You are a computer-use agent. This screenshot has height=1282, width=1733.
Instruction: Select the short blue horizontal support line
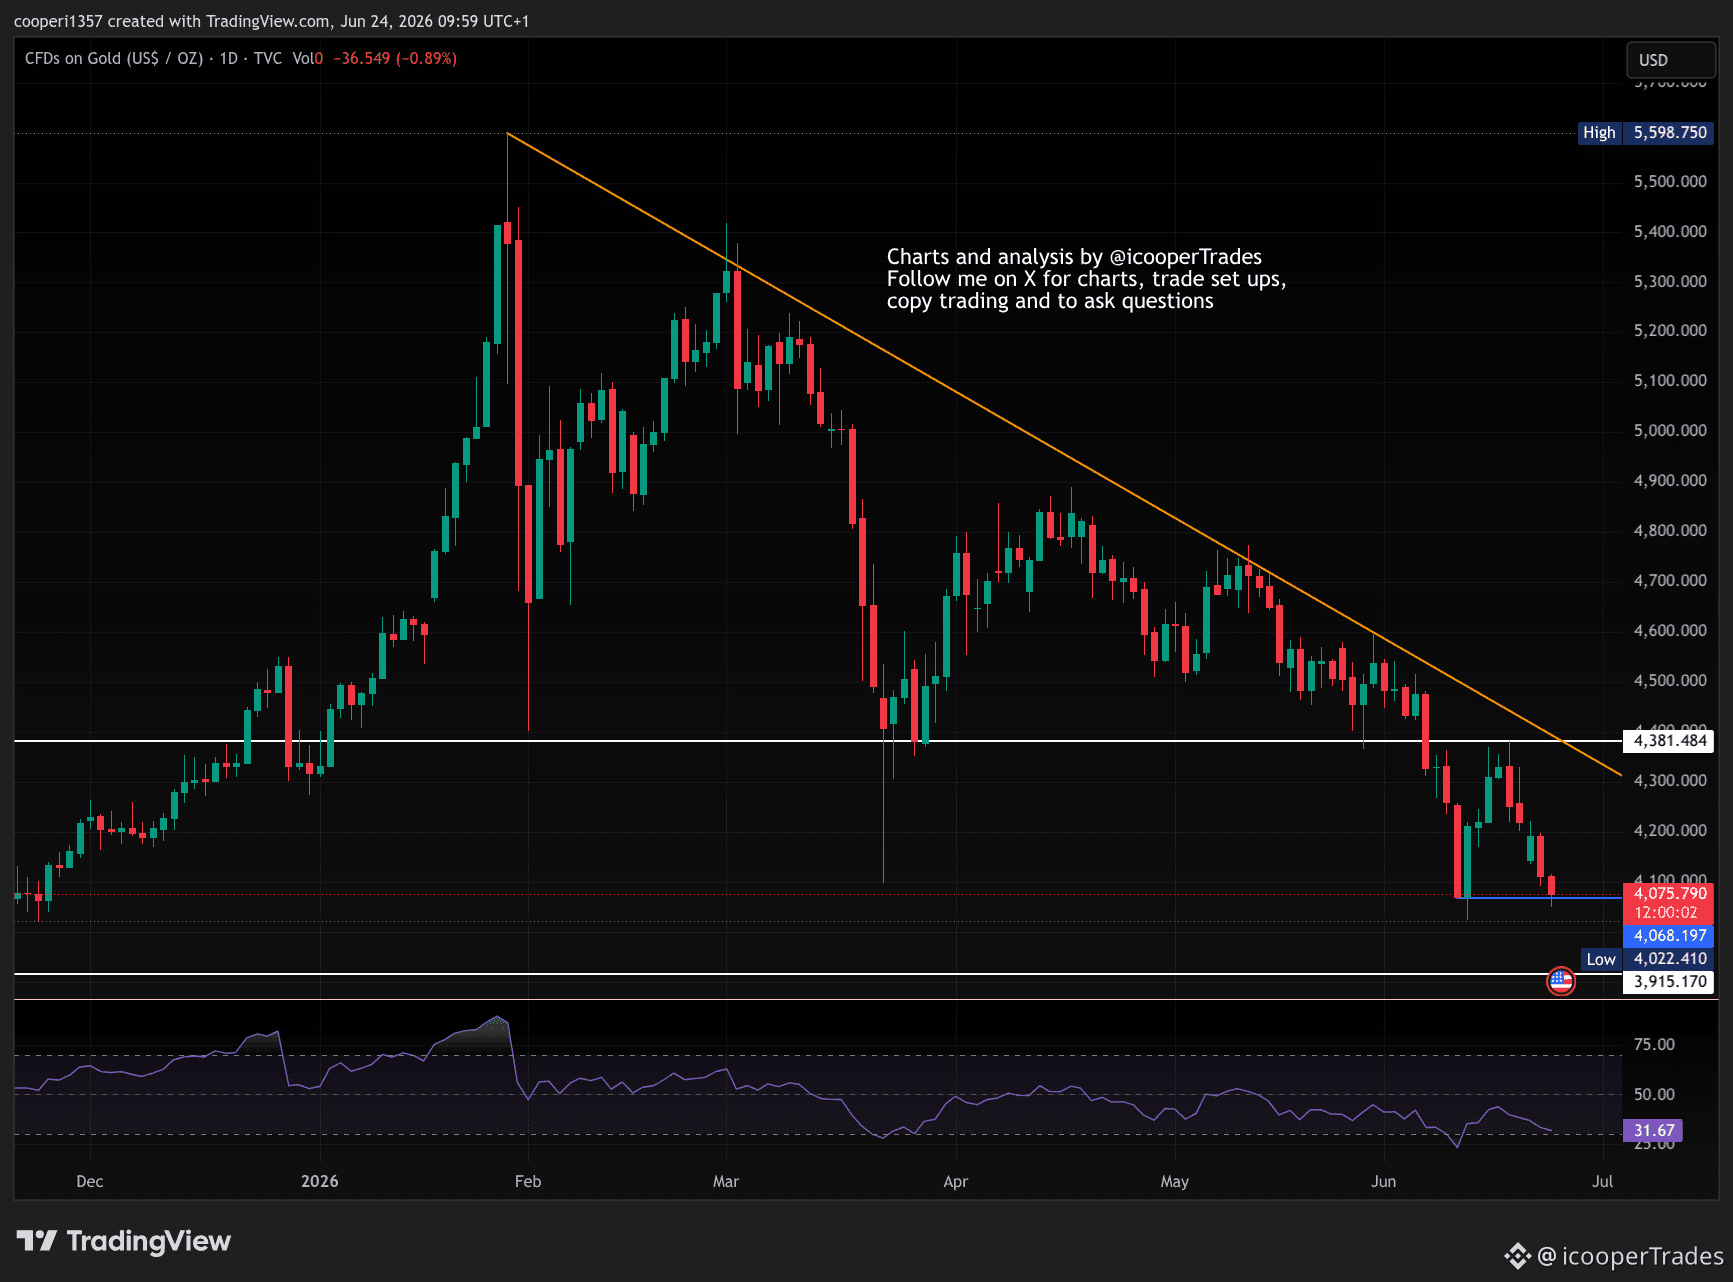[x=1540, y=898]
